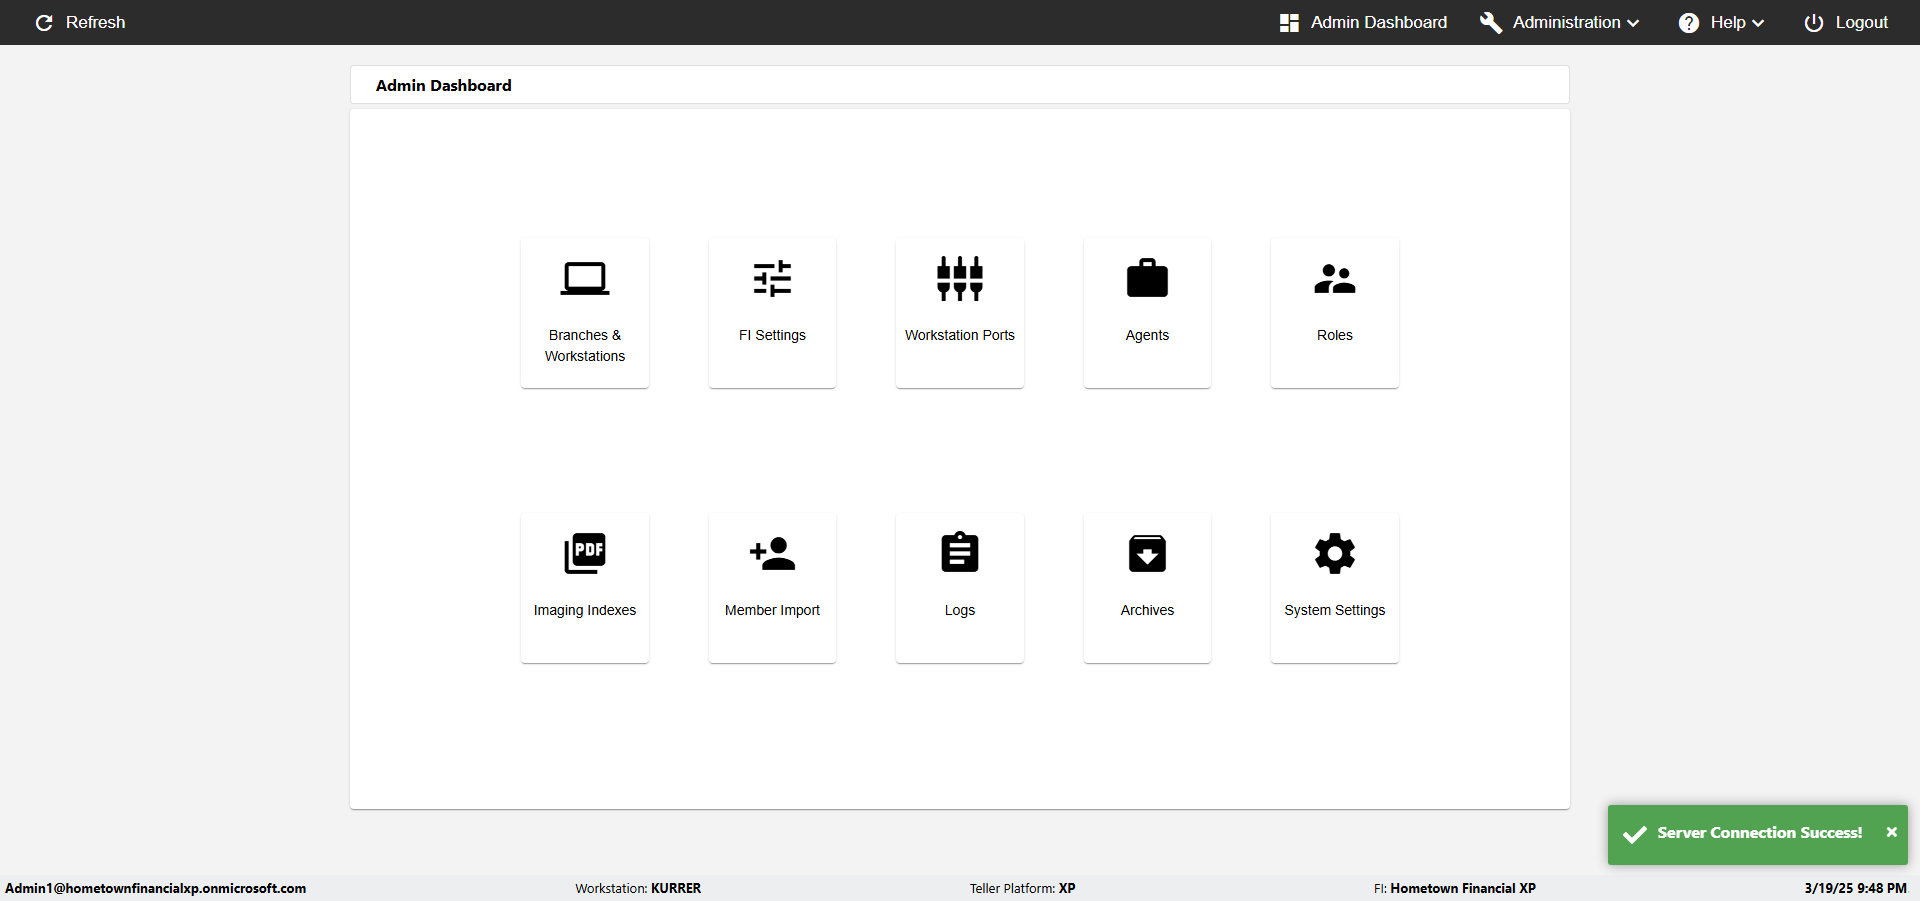This screenshot has height=901, width=1920.
Task: Click the Logout power icon
Action: (x=1814, y=23)
